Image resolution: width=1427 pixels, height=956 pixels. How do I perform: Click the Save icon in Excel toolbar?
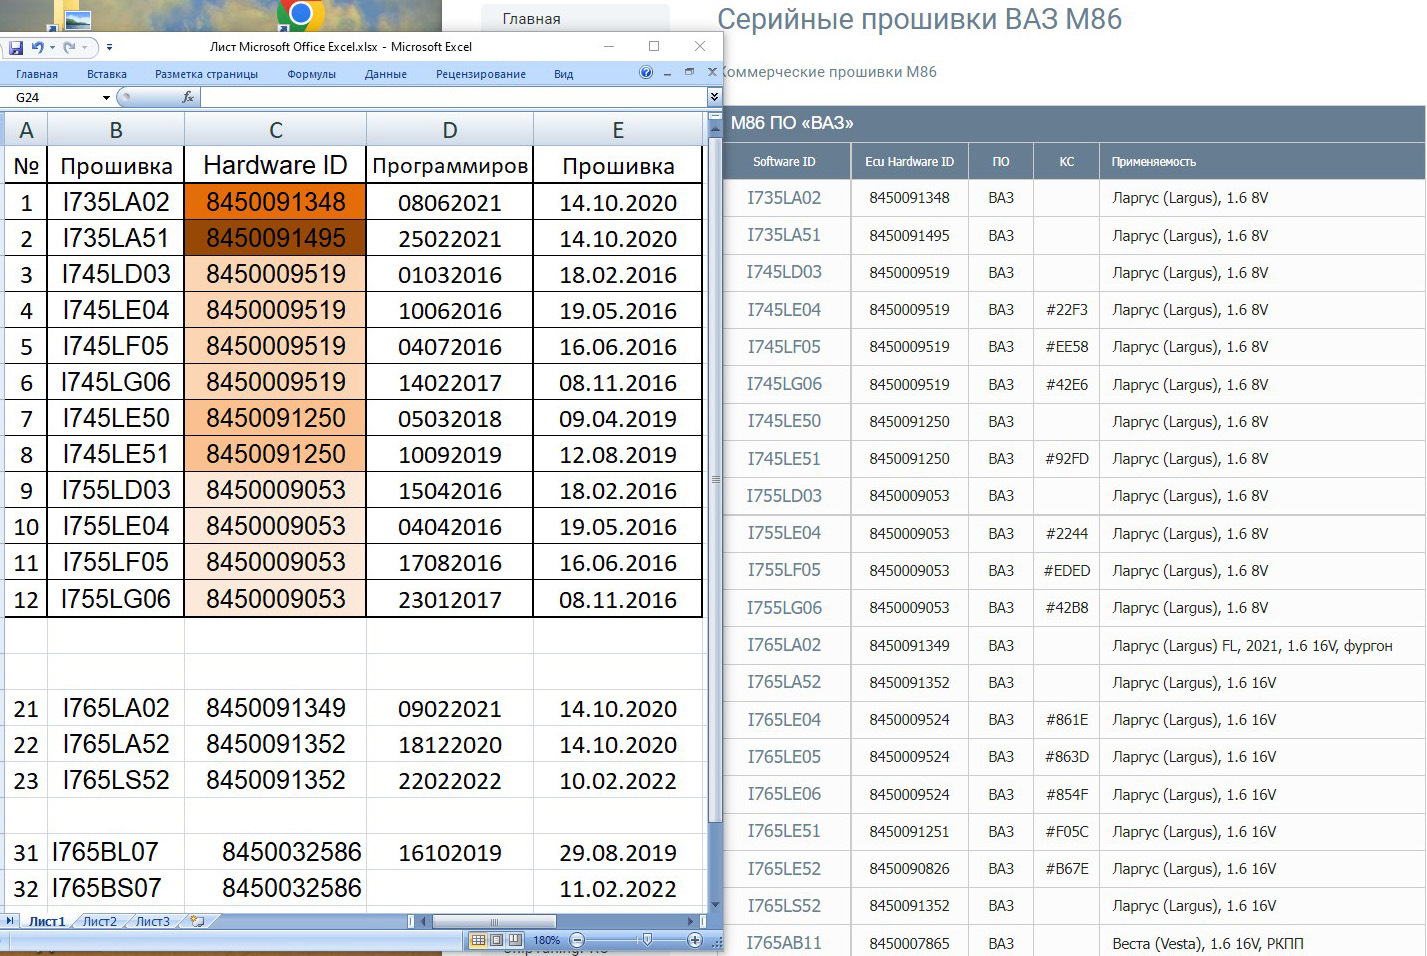point(16,47)
